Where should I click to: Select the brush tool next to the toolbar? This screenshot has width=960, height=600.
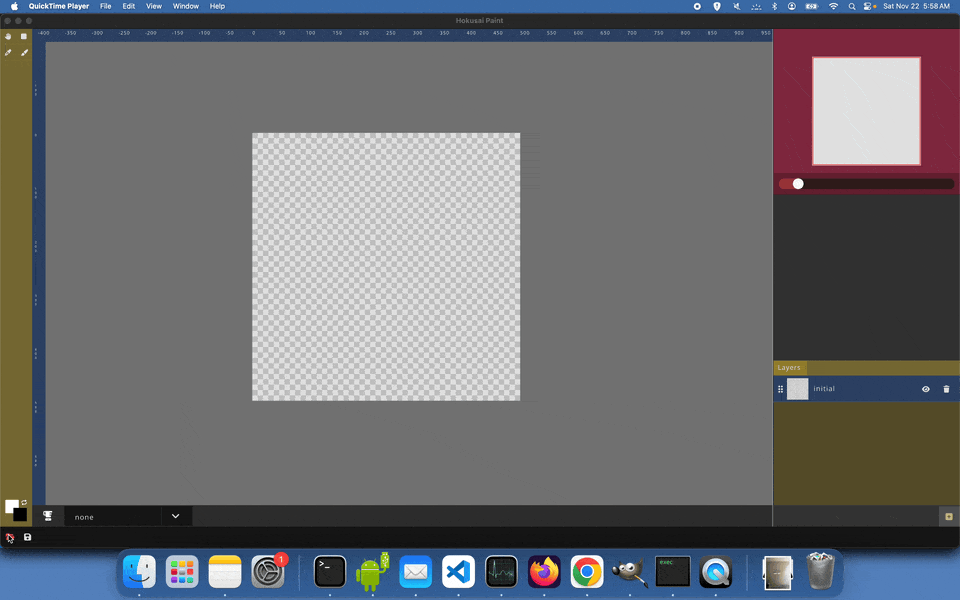click(x=24, y=52)
